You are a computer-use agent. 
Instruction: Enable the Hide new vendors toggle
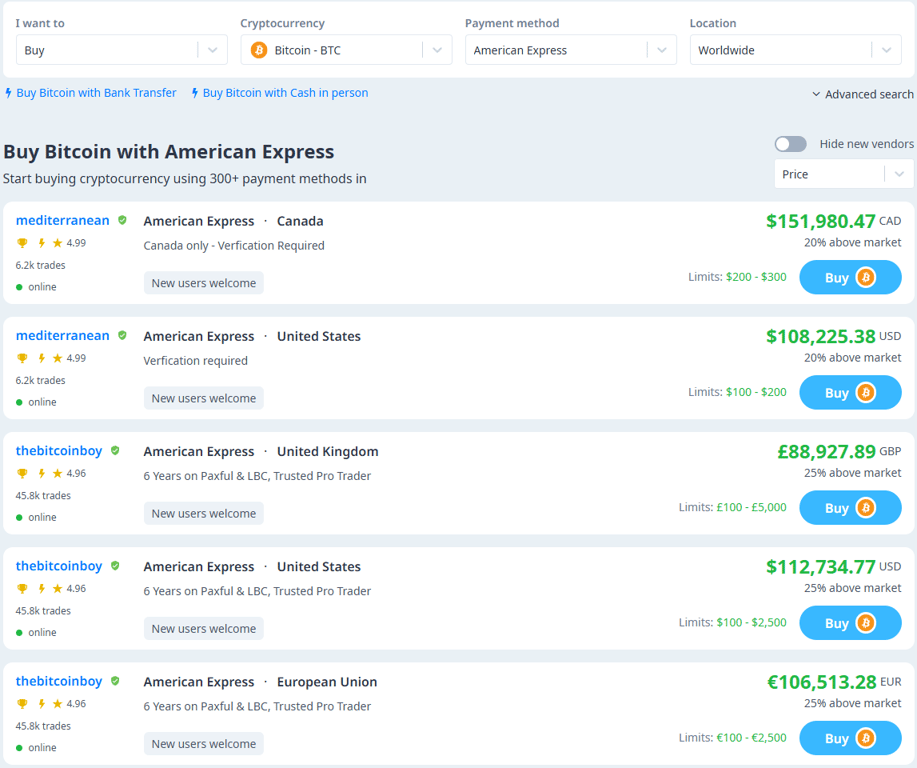[x=790, y=143]
